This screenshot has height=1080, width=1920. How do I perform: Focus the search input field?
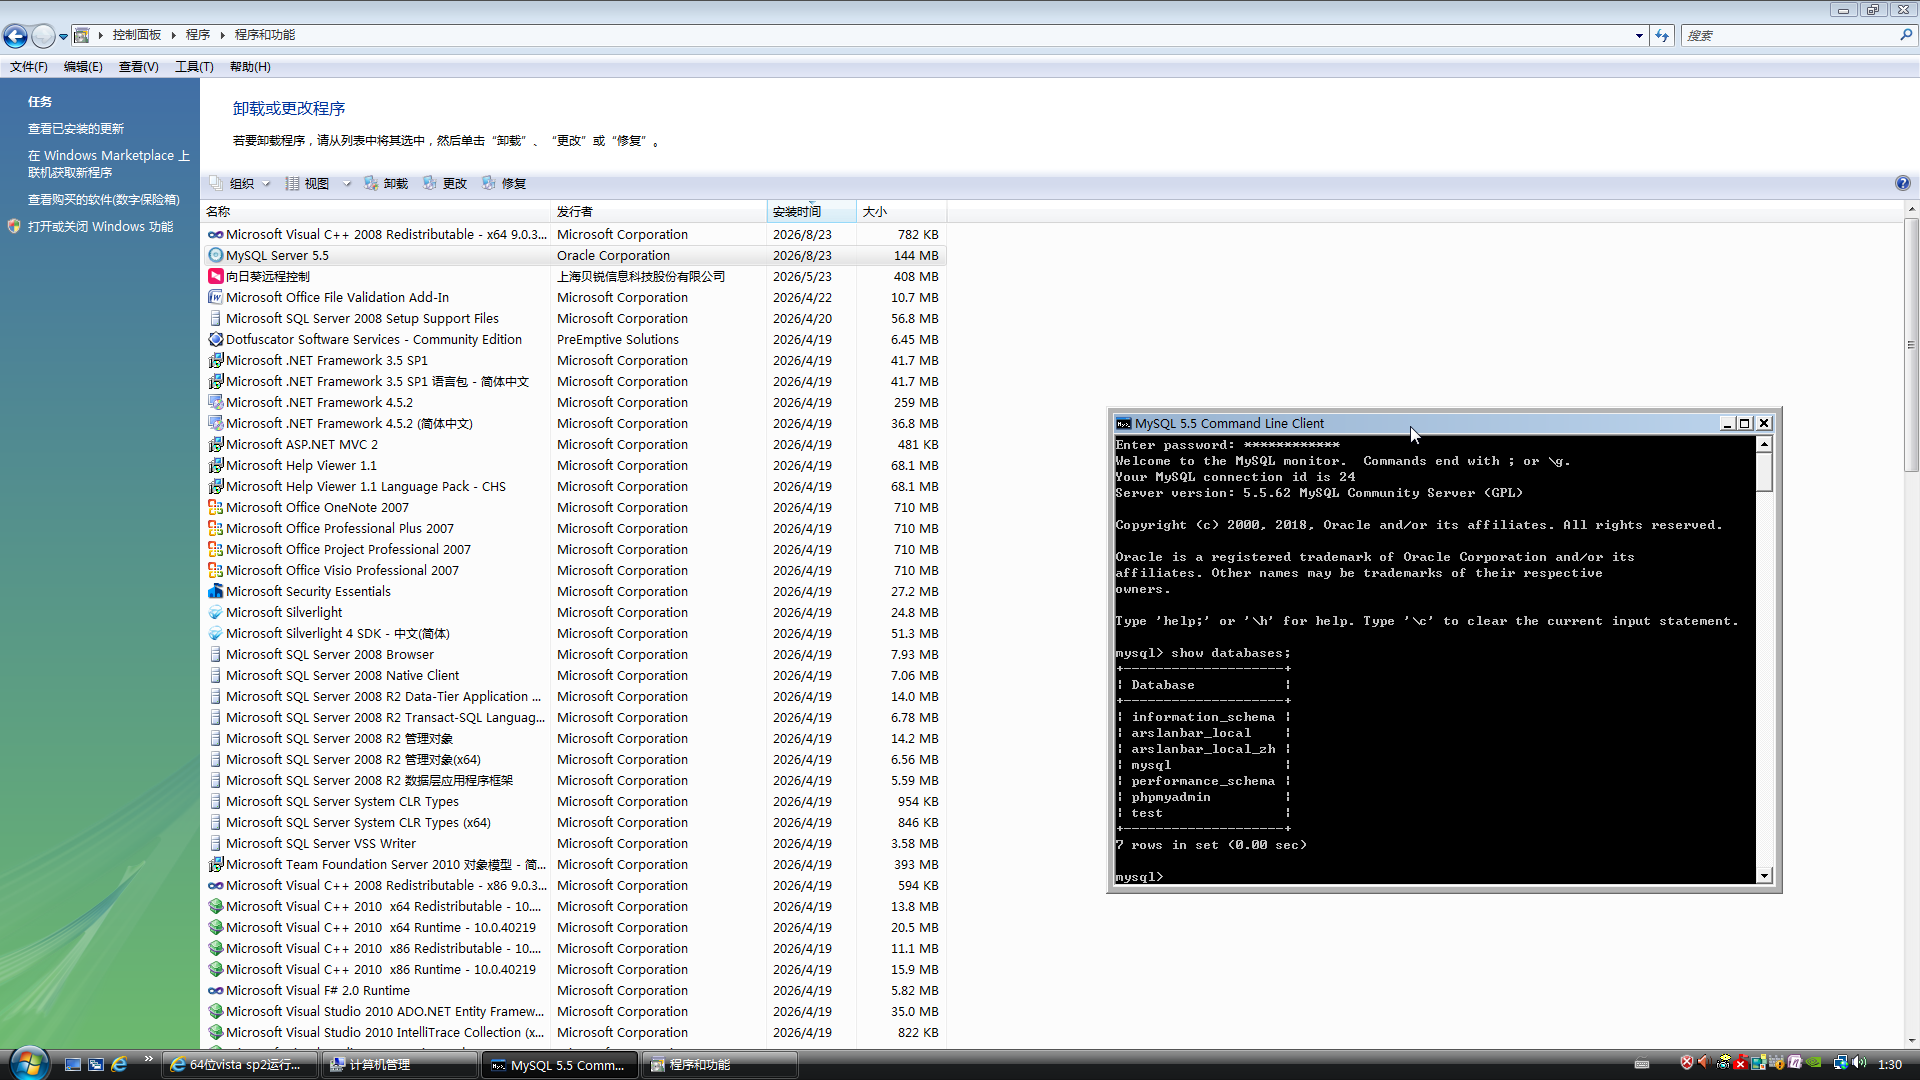coord(1790,35)
